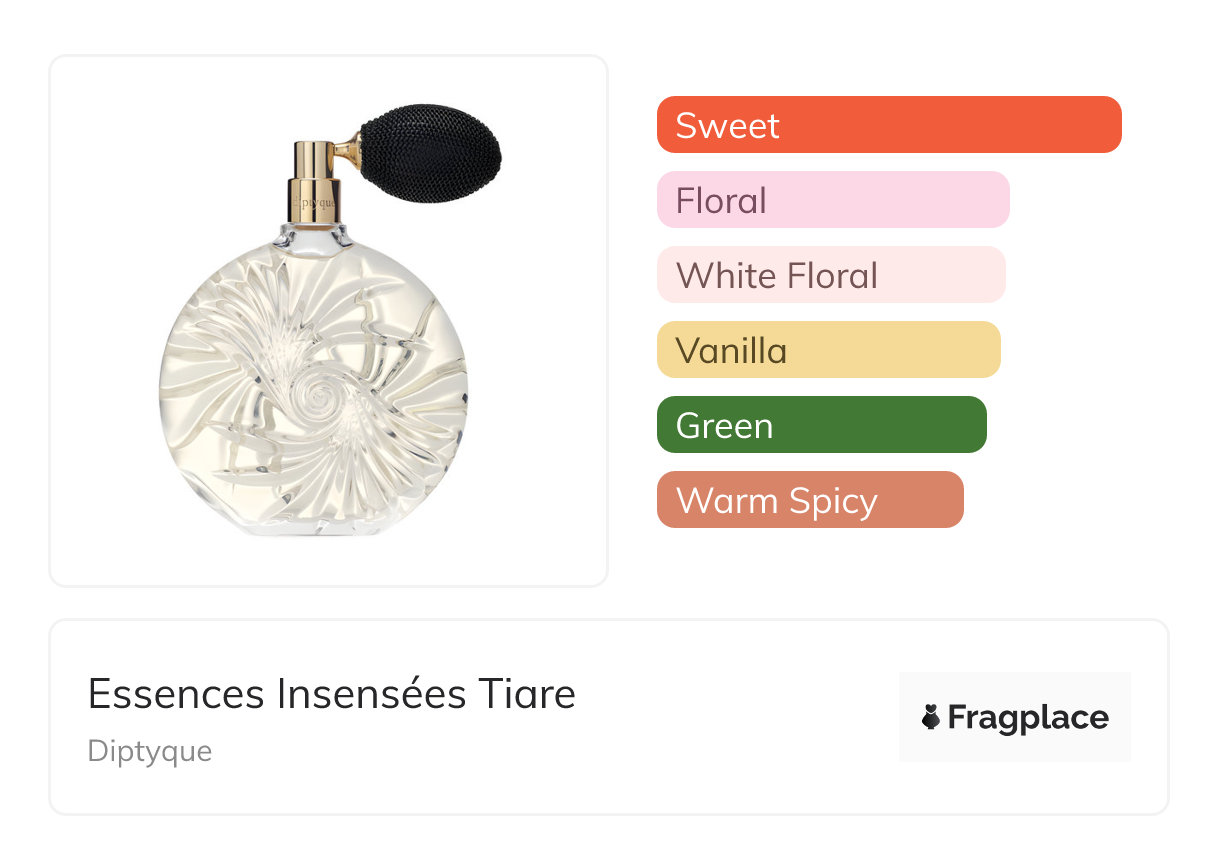Select the Green accord bar
Viewport: 1218px width, 864px height.
(x=821, y=425)
